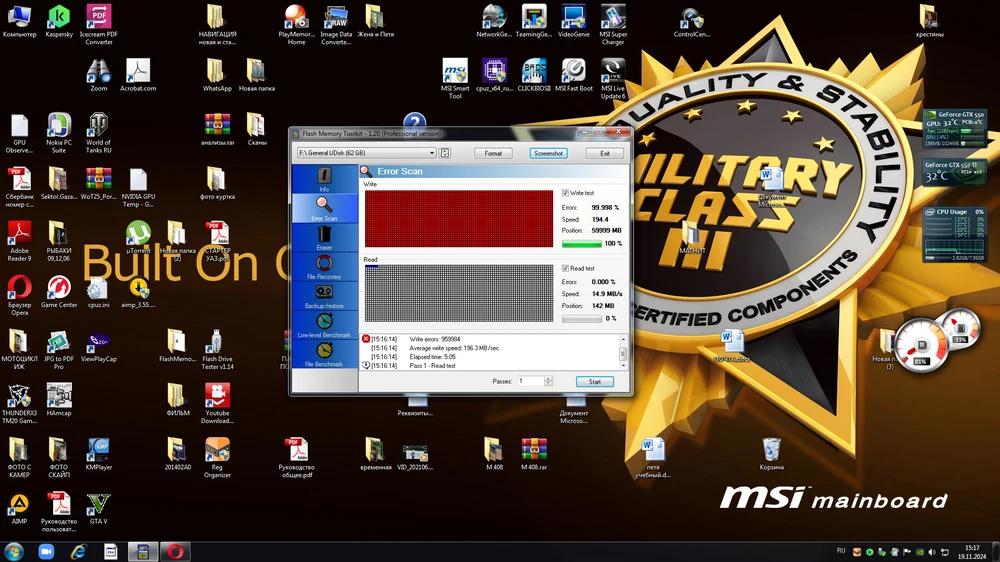Click the log panel scrollbar down arrow
This screenshot has width=1000, height=562.
[x=623, y=366]
